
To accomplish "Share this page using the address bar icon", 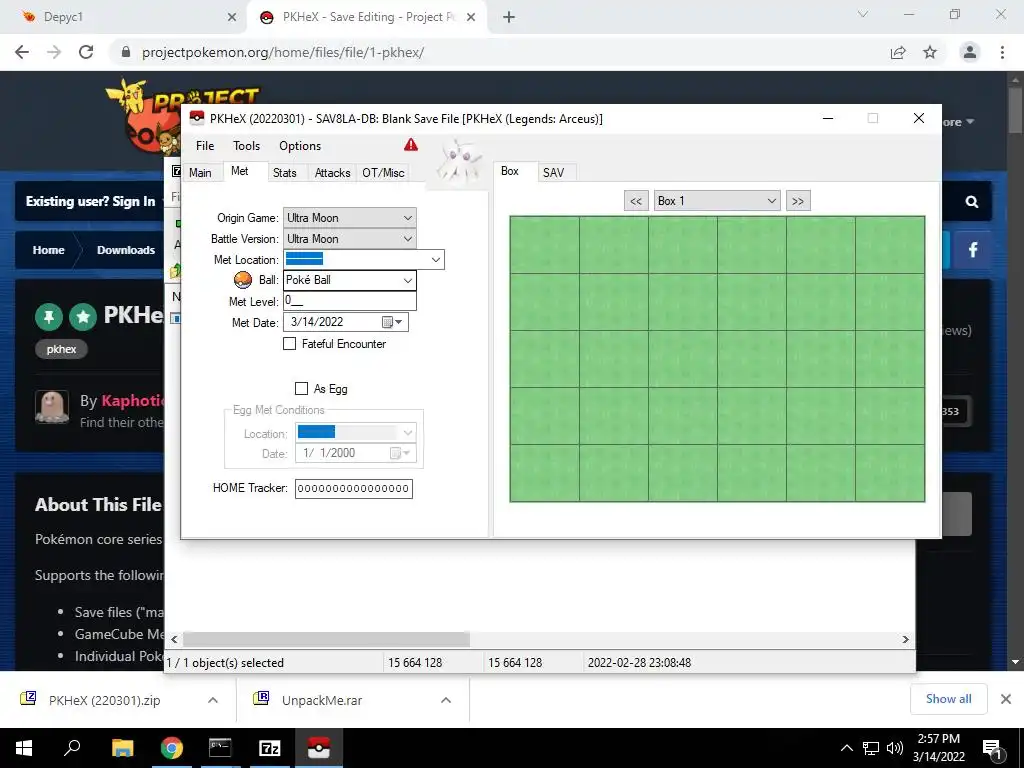I will (898, 52).
